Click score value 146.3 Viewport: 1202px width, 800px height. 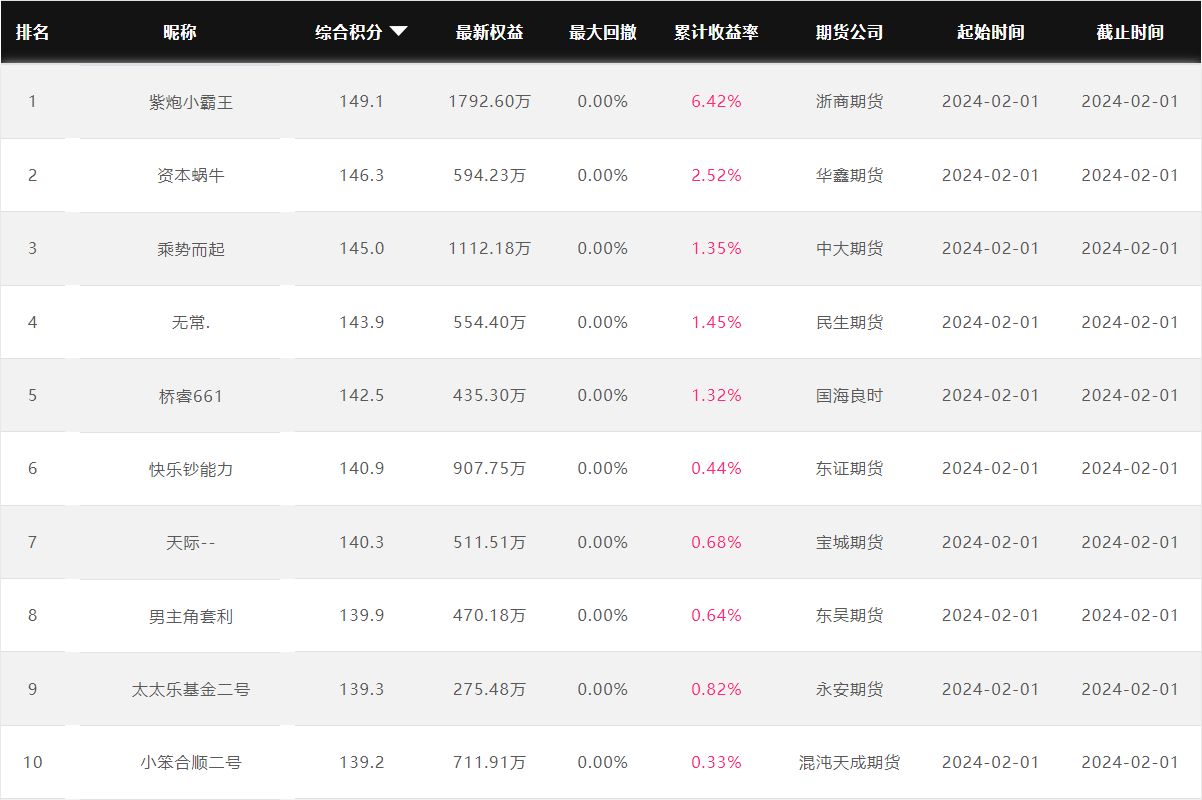[361, 175]
